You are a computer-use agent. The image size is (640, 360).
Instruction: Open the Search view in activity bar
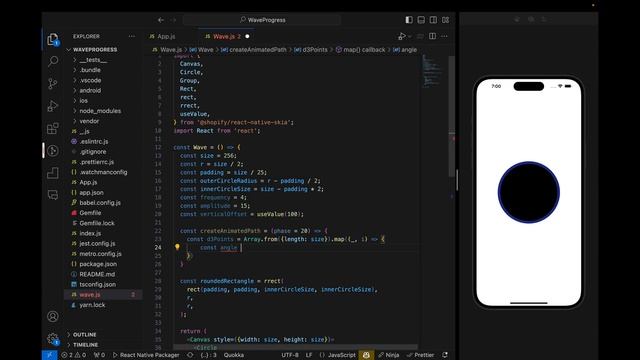pos(53,61)
